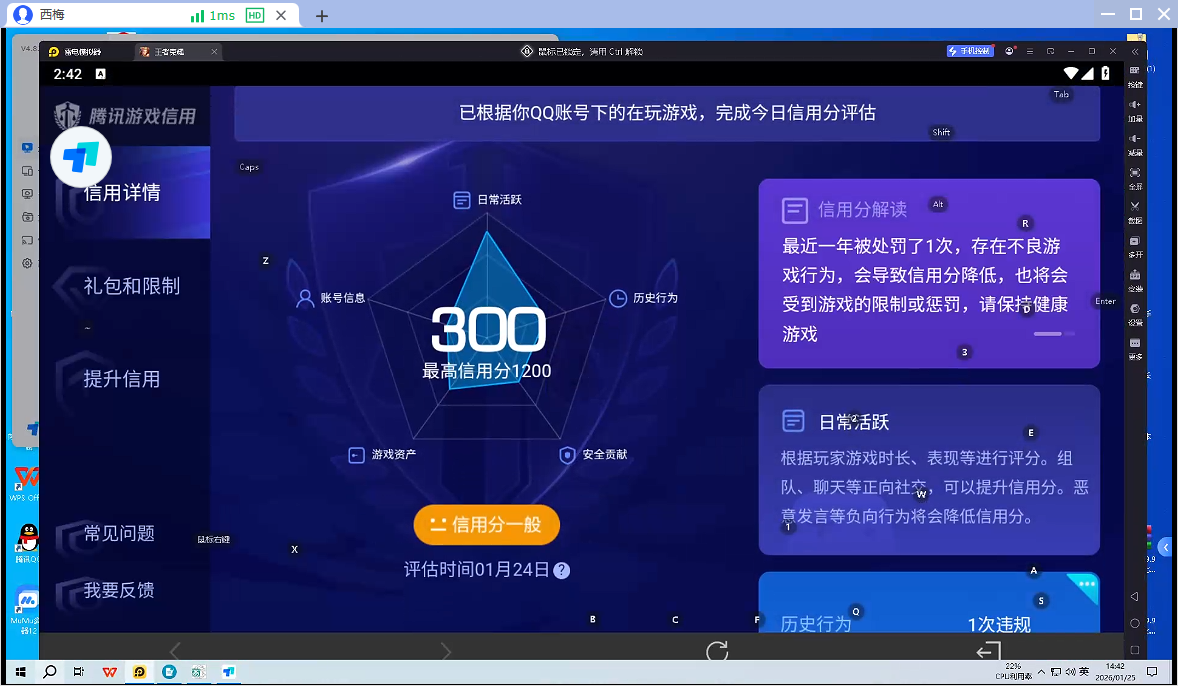The width and height of the screenshot is (1178, 686).
Task: Click the 信用分解读 document icon
Action: pos(795,210)
